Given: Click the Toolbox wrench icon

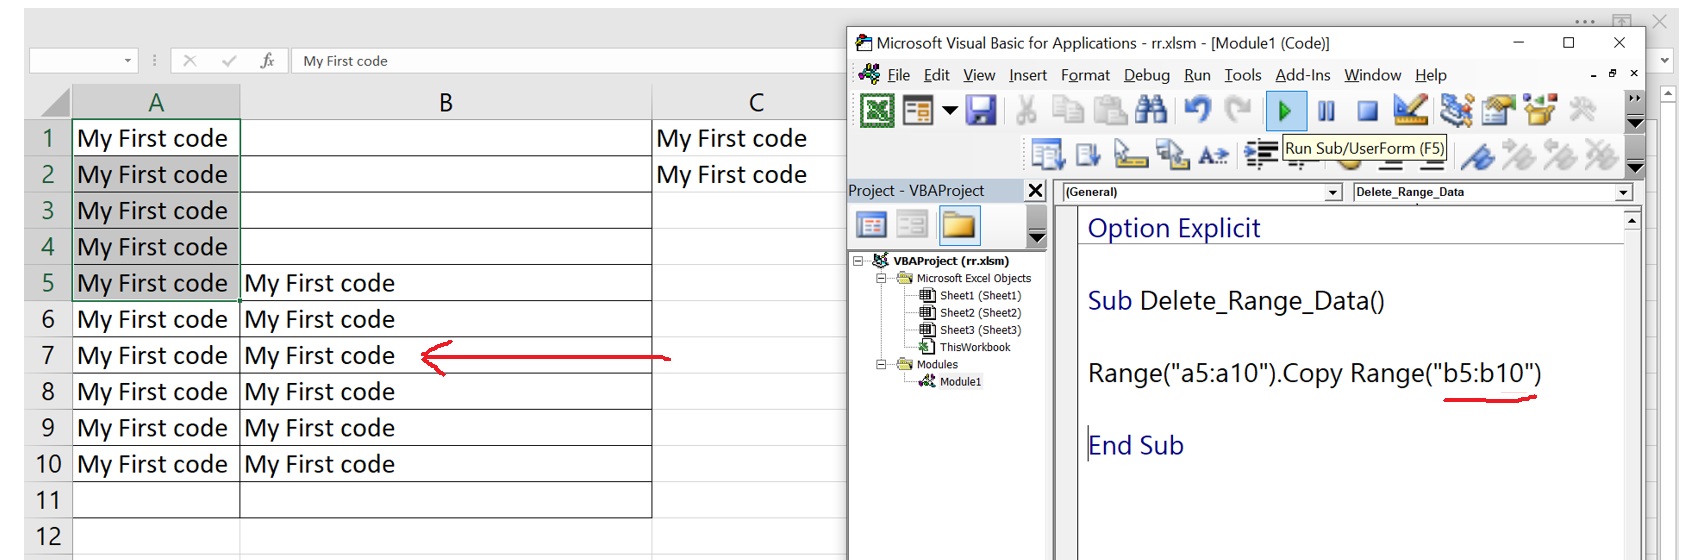Looking at the screenshot, I should click(x=1582, y=110).
